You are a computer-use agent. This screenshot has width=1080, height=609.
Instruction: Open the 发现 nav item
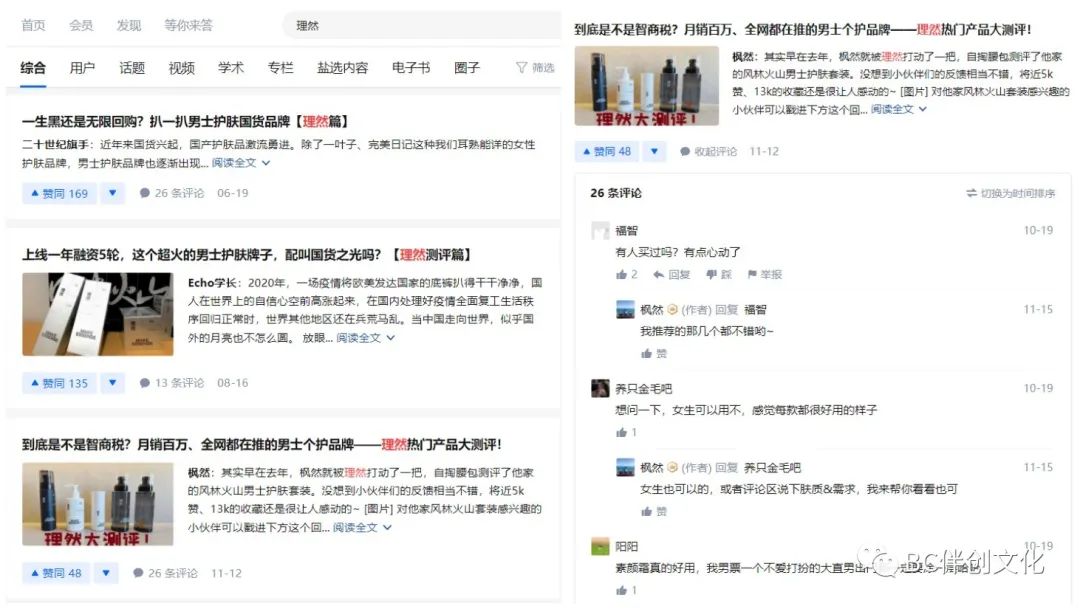pos(129,25)
